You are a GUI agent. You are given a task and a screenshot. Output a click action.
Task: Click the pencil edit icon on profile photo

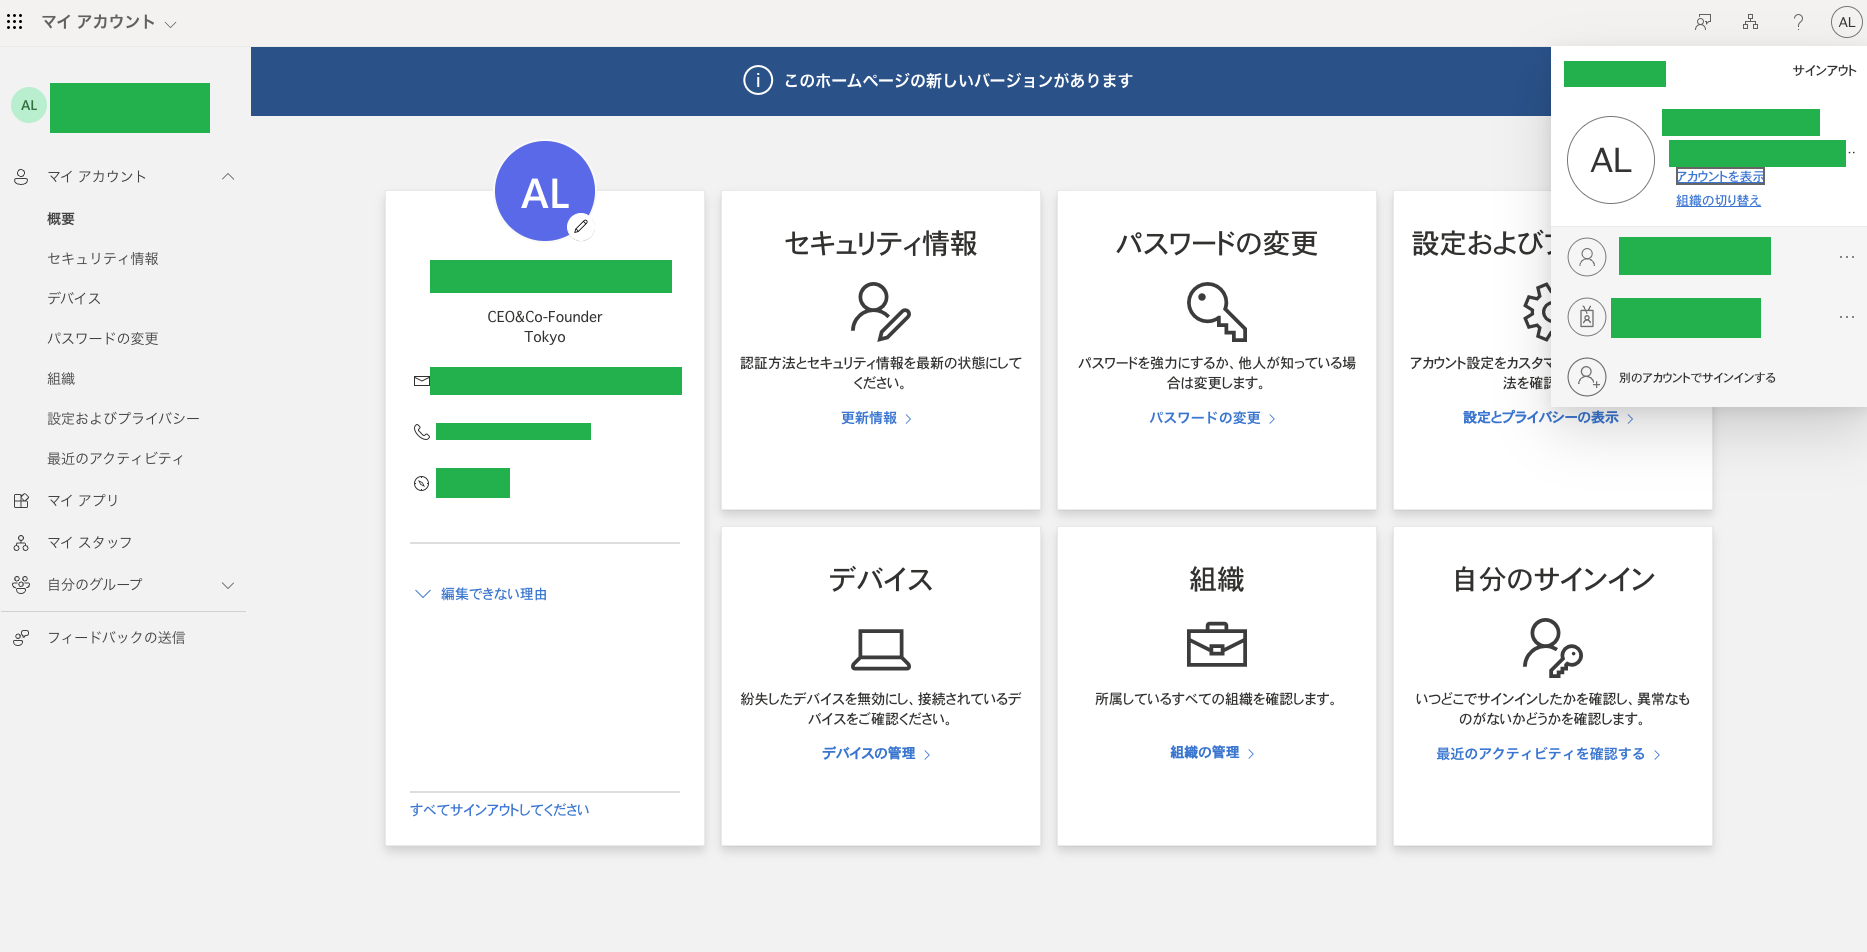581,227
